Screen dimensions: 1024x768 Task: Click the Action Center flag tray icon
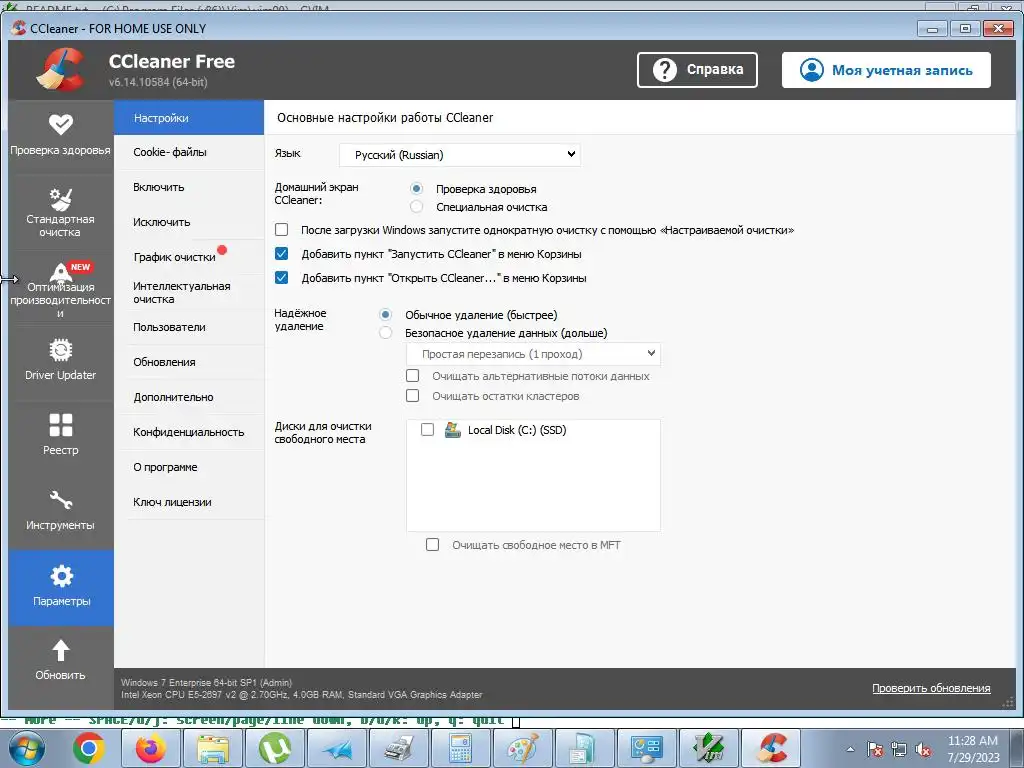point(875,749)
